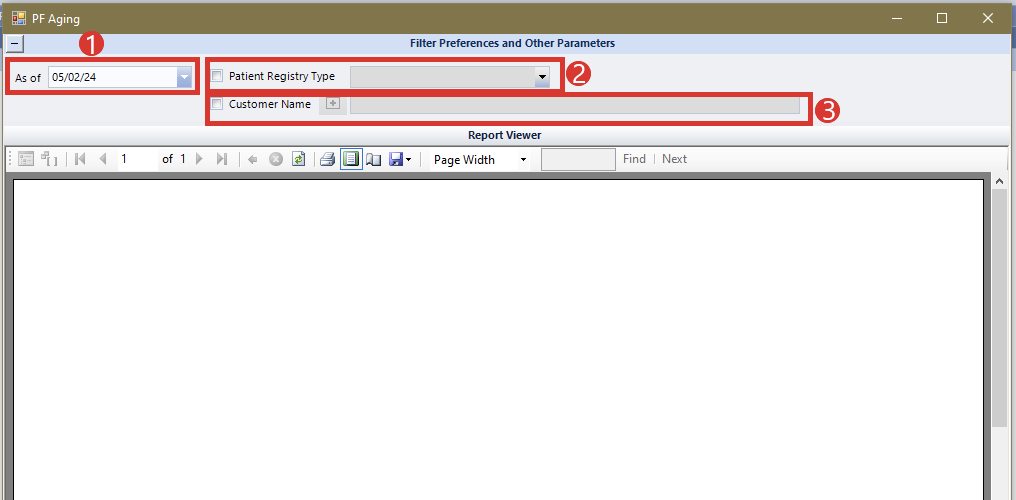The width and height of the screenshot is (1016, 500).
Task: Click the Customer Name plus button
Action: 333,104
